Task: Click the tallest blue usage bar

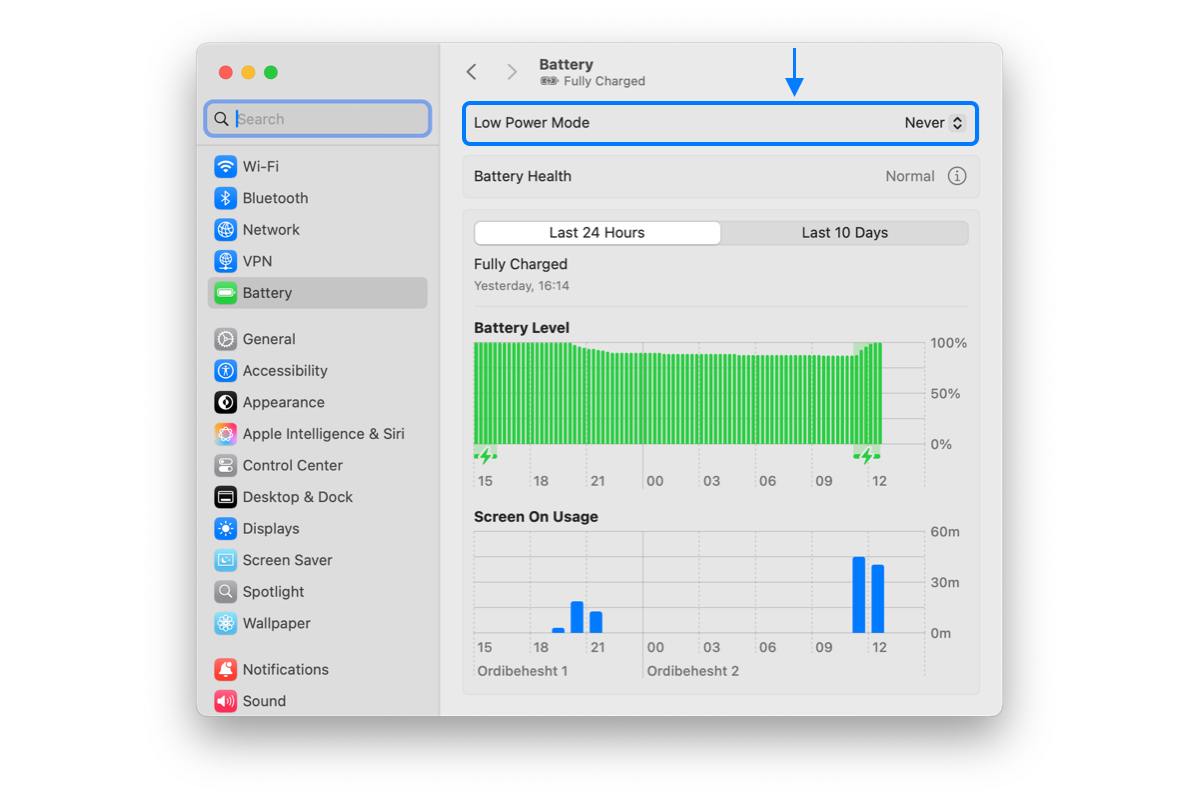Action: [859, 595]
